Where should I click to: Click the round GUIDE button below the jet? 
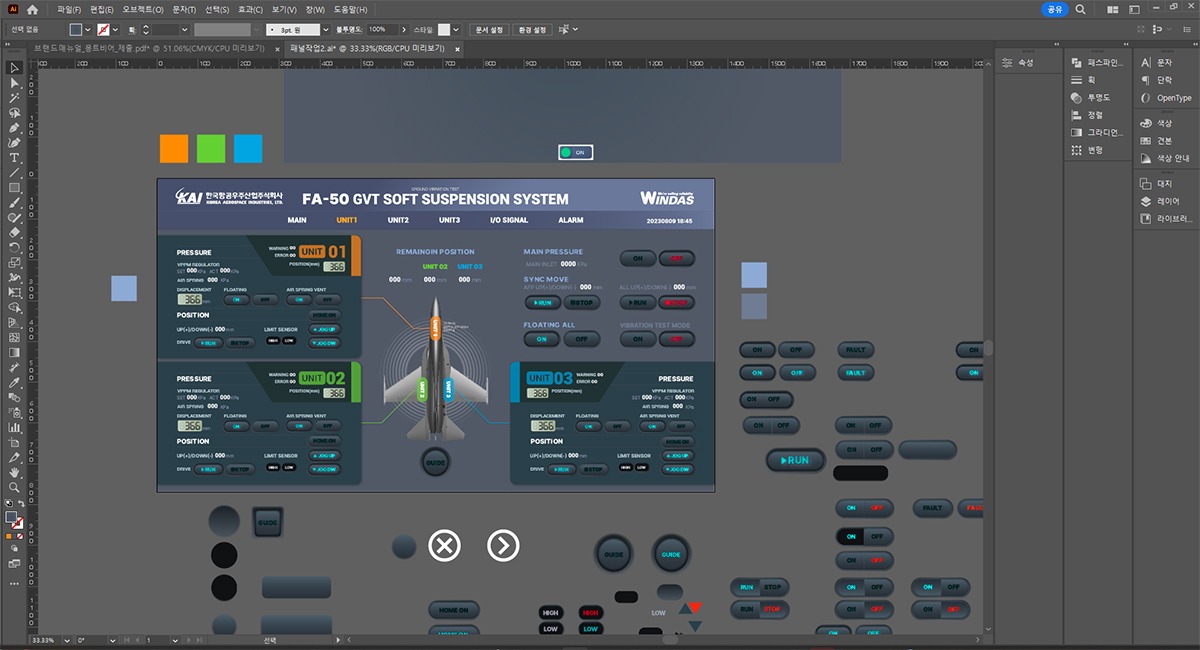click(435, 464)
